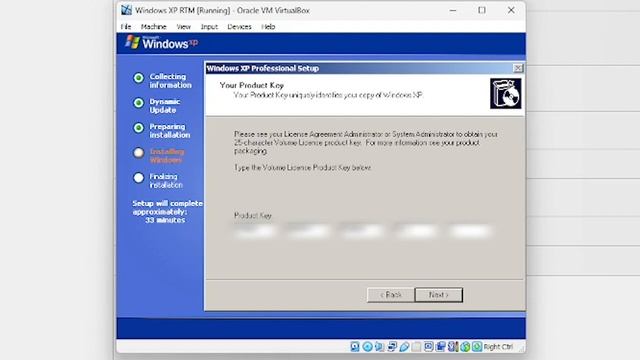Open the View menu
This screenshot has width=640, height=360.
(183, 27)
